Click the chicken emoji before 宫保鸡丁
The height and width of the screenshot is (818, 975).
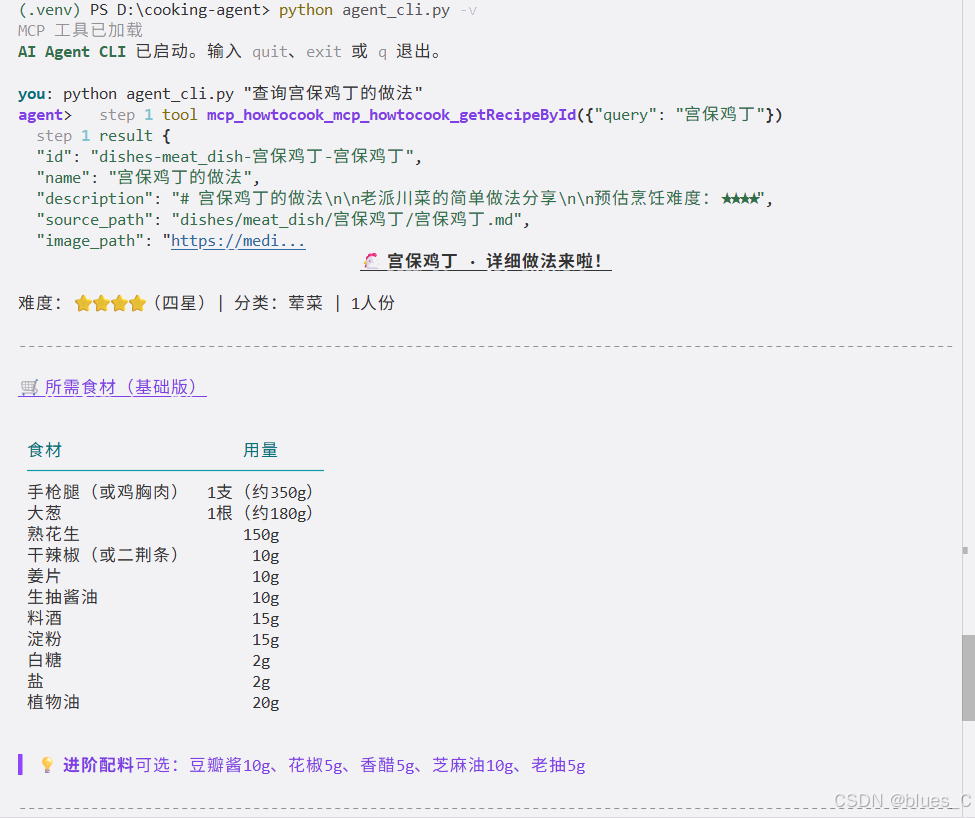[x=371, y=261]
